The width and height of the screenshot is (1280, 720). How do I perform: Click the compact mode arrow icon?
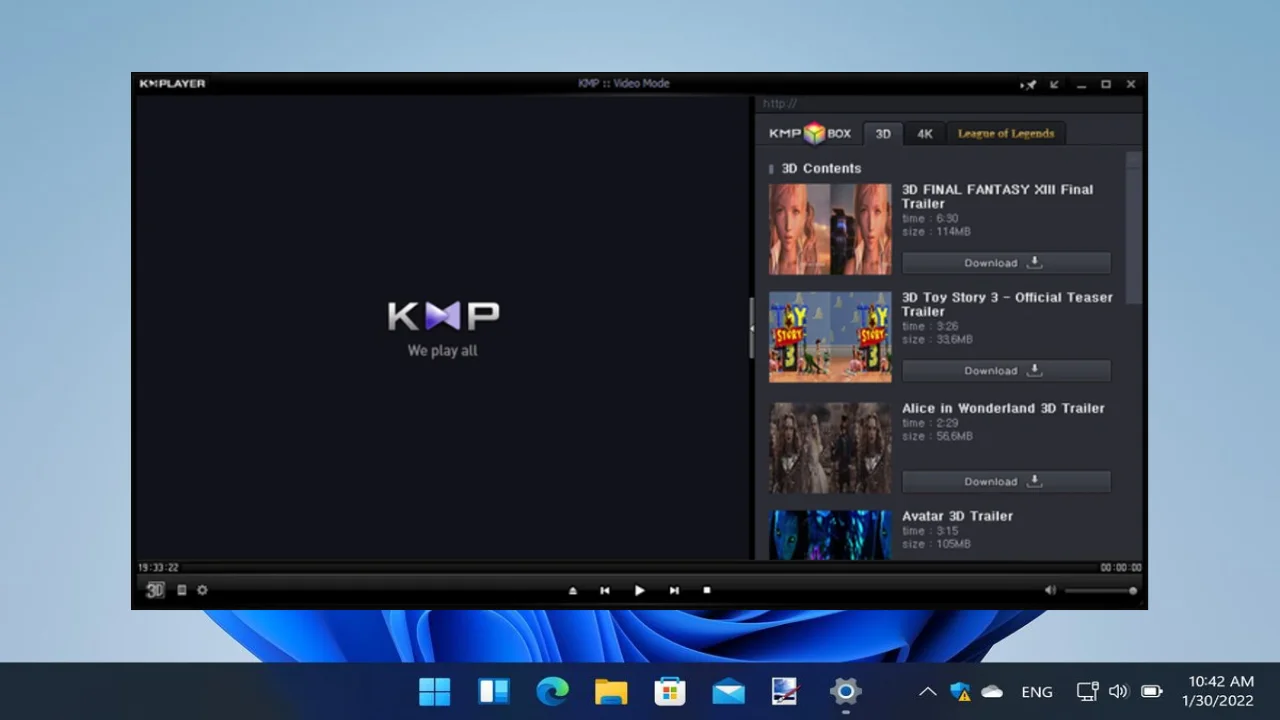click(1054, 85)
